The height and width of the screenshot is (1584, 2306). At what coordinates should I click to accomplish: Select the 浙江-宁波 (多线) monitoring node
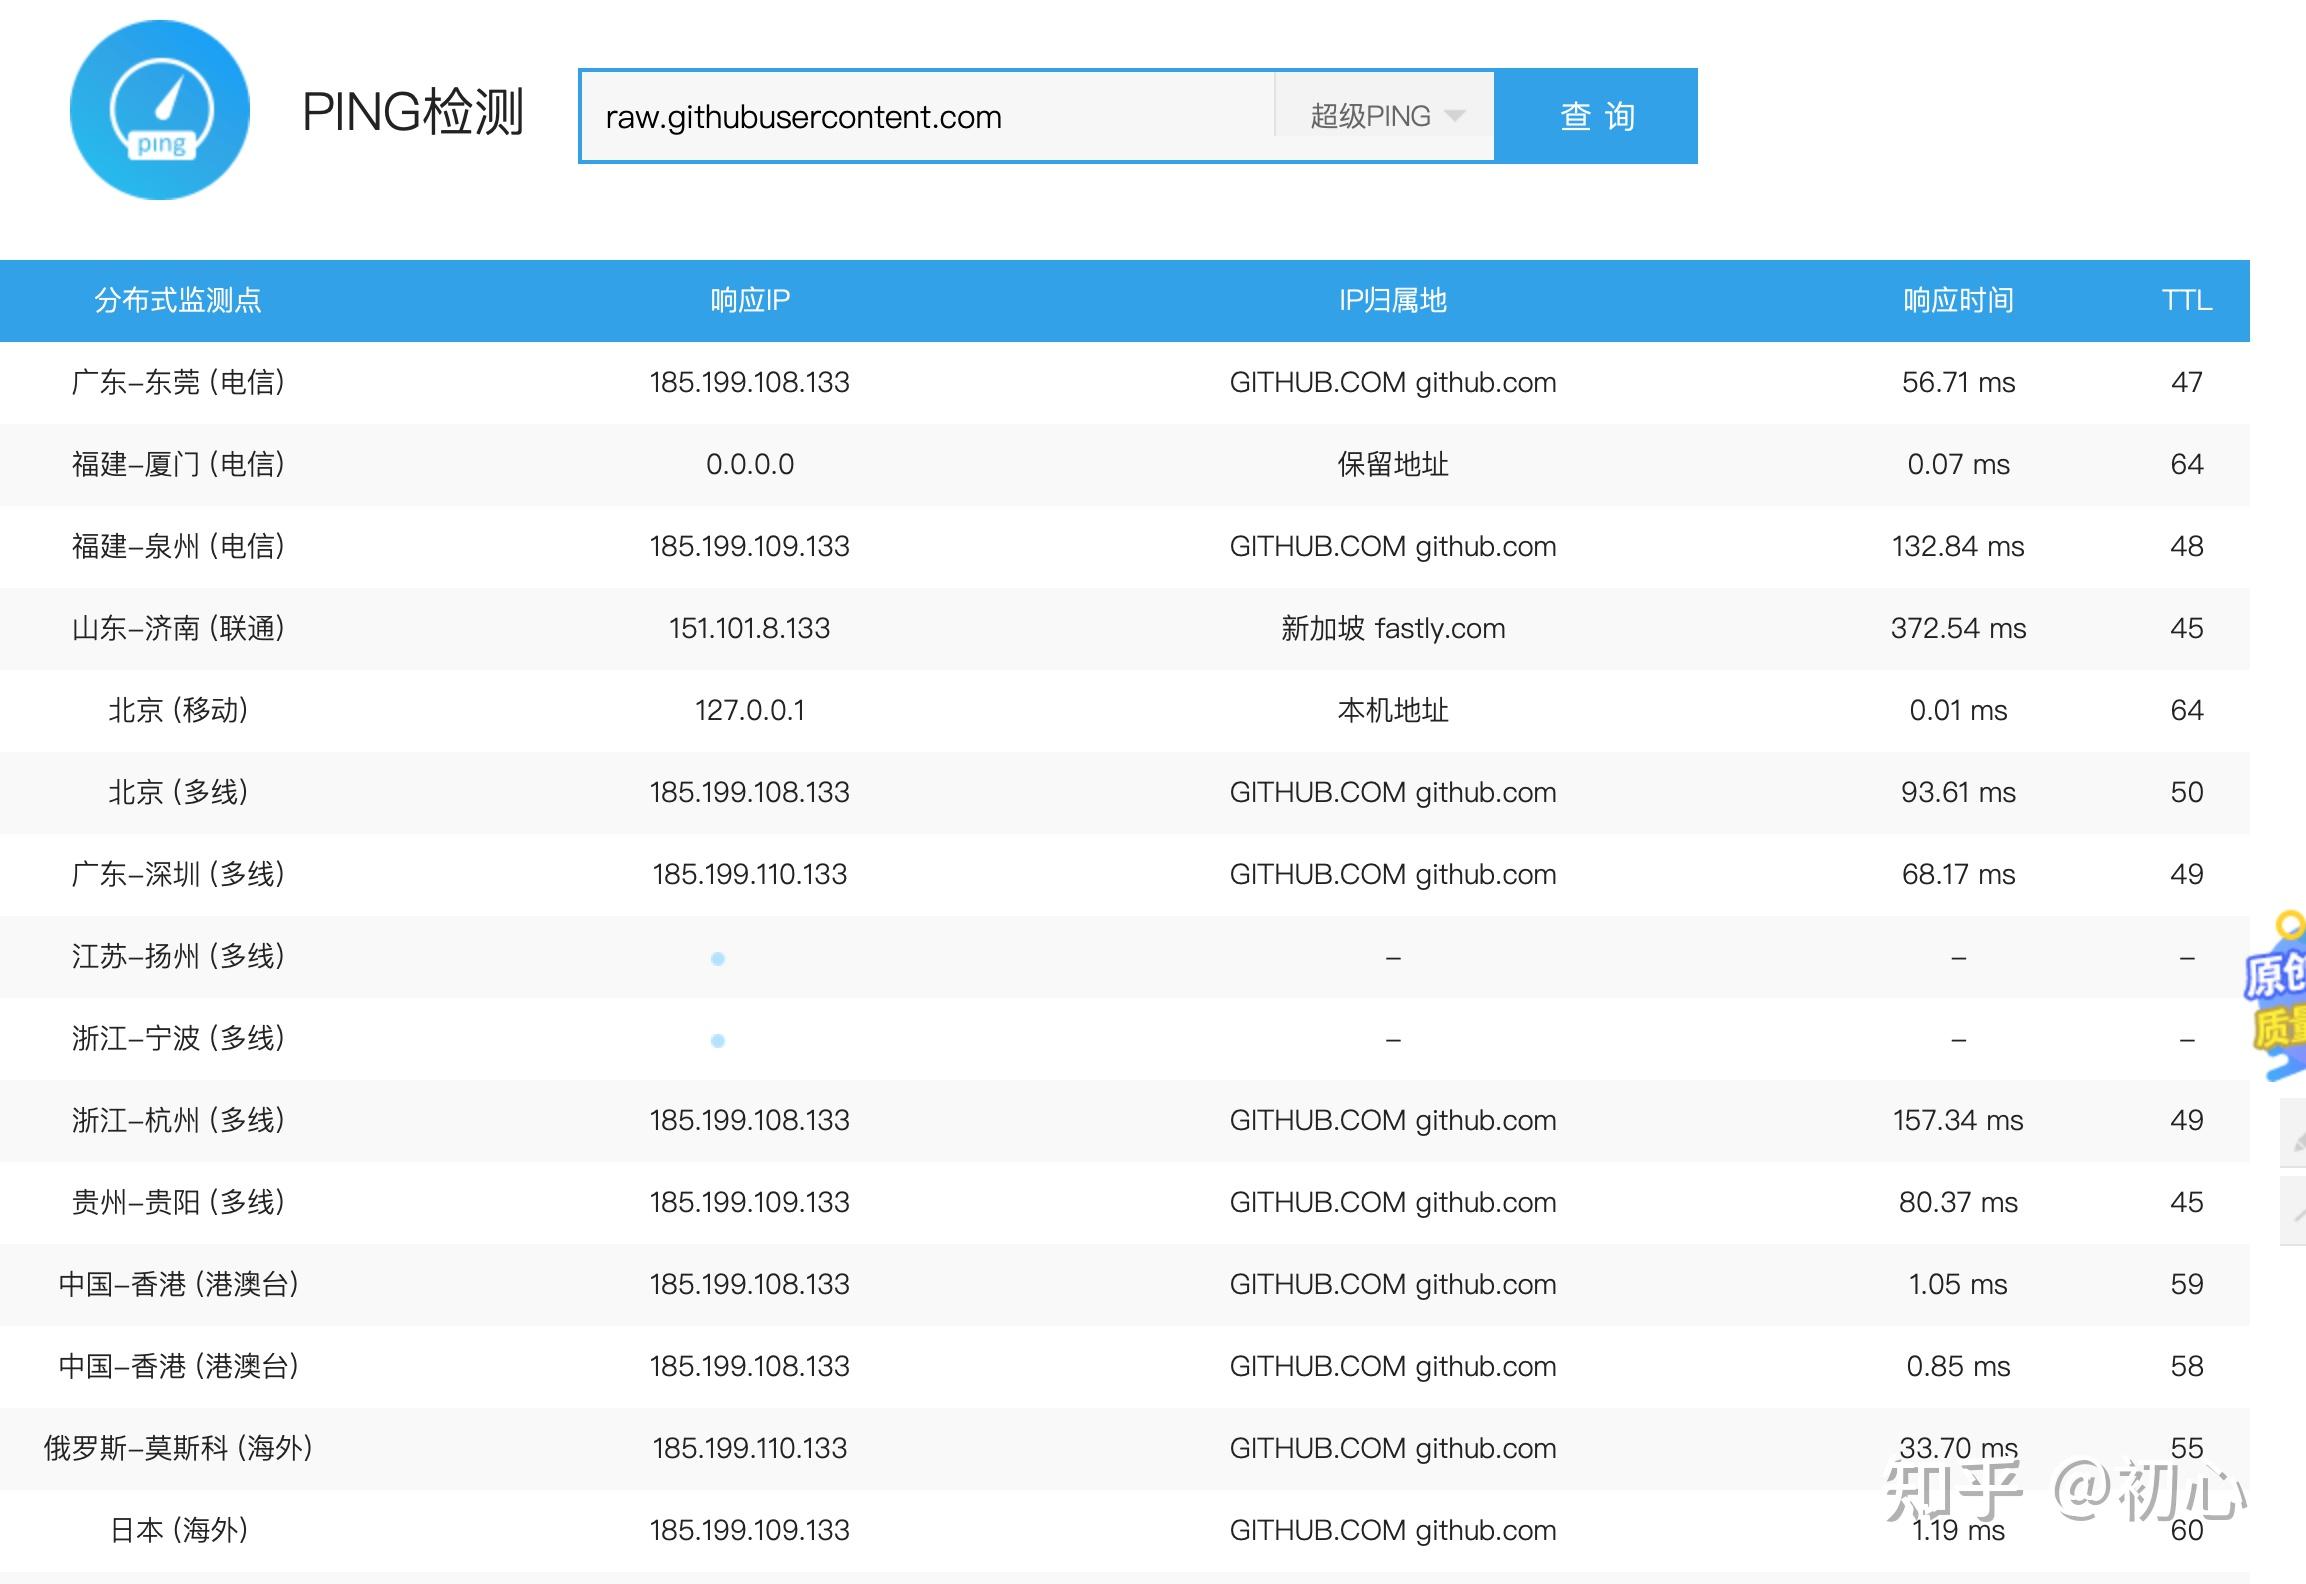[x=178, y=1038]
